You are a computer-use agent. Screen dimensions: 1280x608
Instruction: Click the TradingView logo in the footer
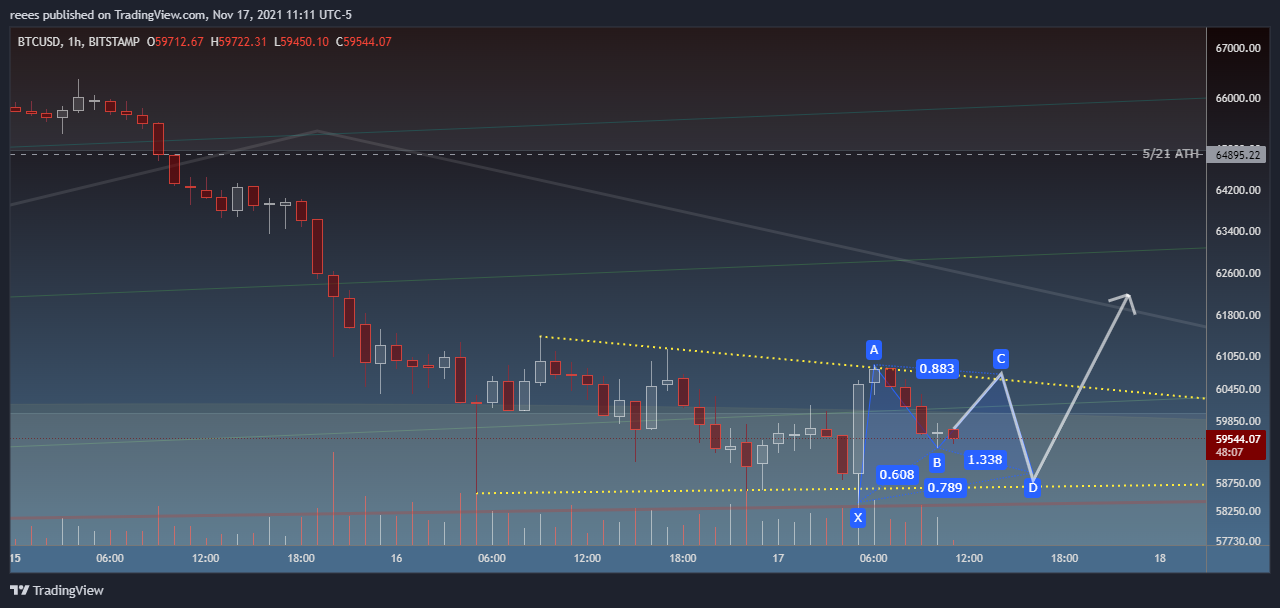[x=57, y=590]
